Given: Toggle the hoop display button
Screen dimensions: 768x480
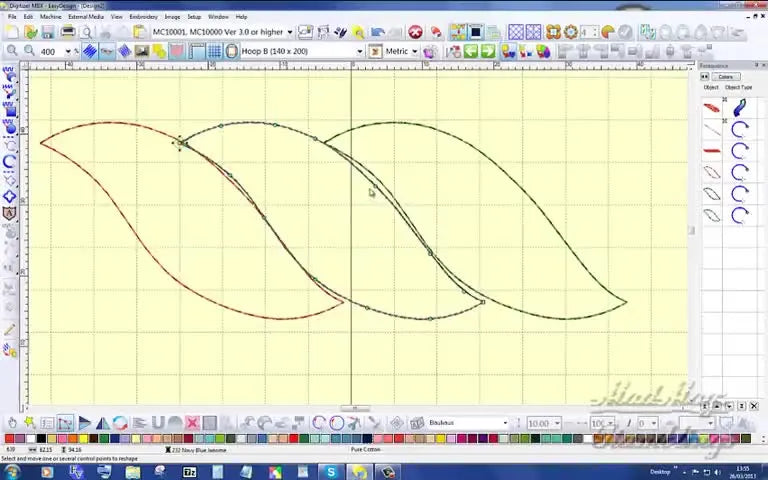Looking at the screenshot, I should [230, 51].
